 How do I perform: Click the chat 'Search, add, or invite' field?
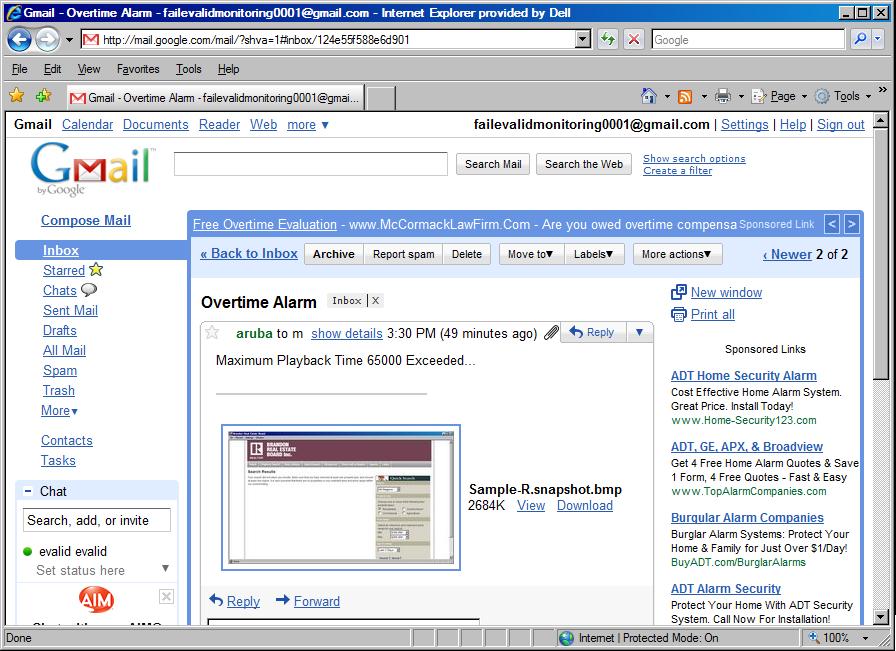click(97, 520)
